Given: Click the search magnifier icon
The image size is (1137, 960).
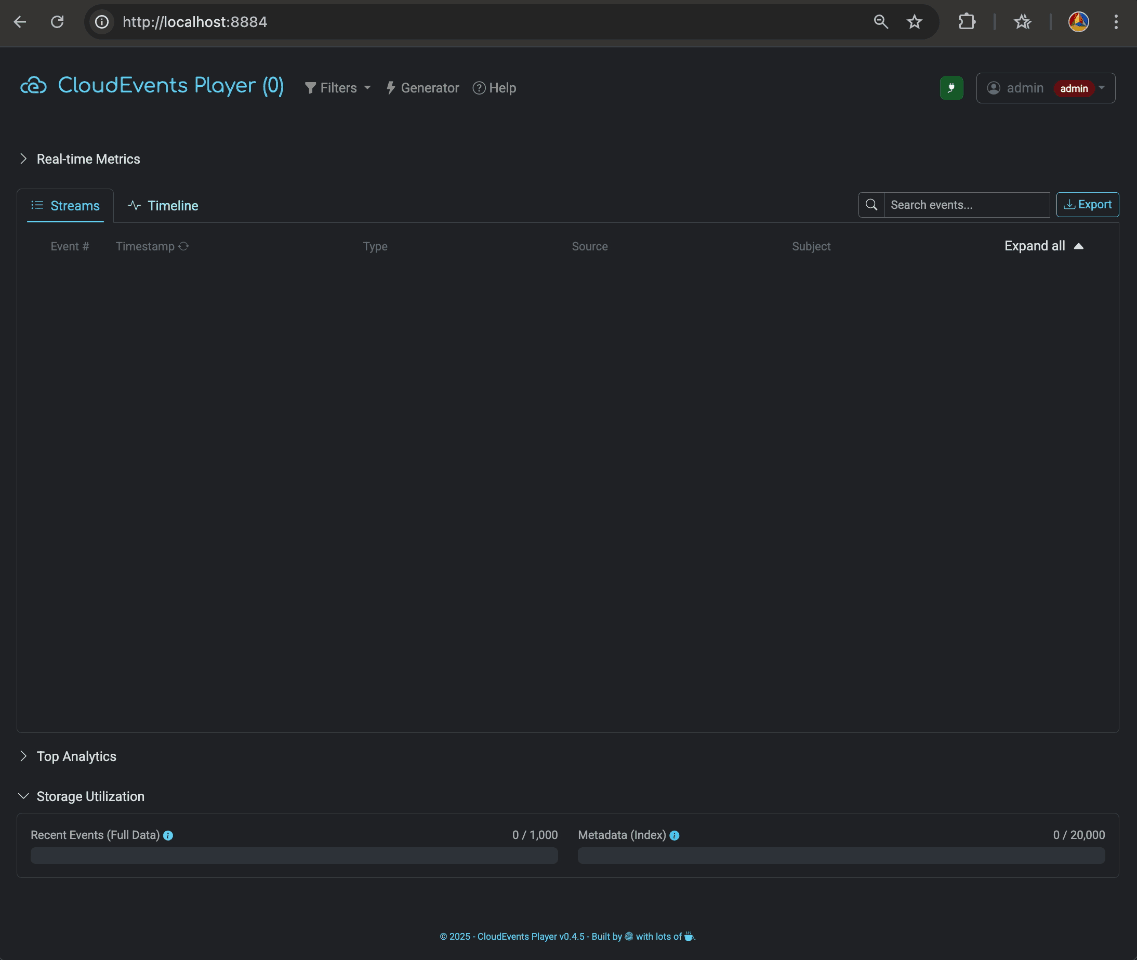Looking at the screenshot, I should (870, 205).
